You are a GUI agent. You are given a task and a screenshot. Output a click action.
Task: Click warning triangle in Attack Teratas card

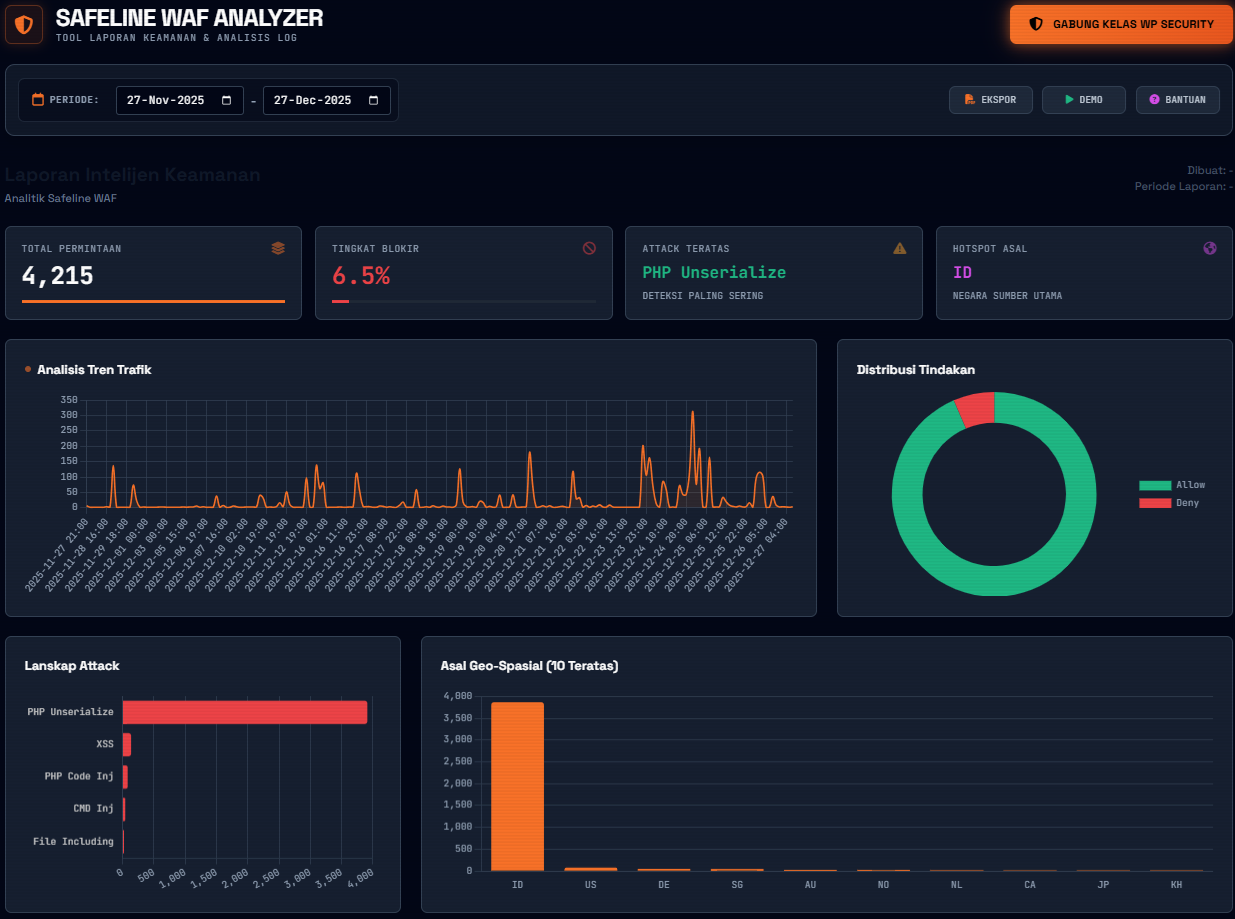[x=899, y=248]
